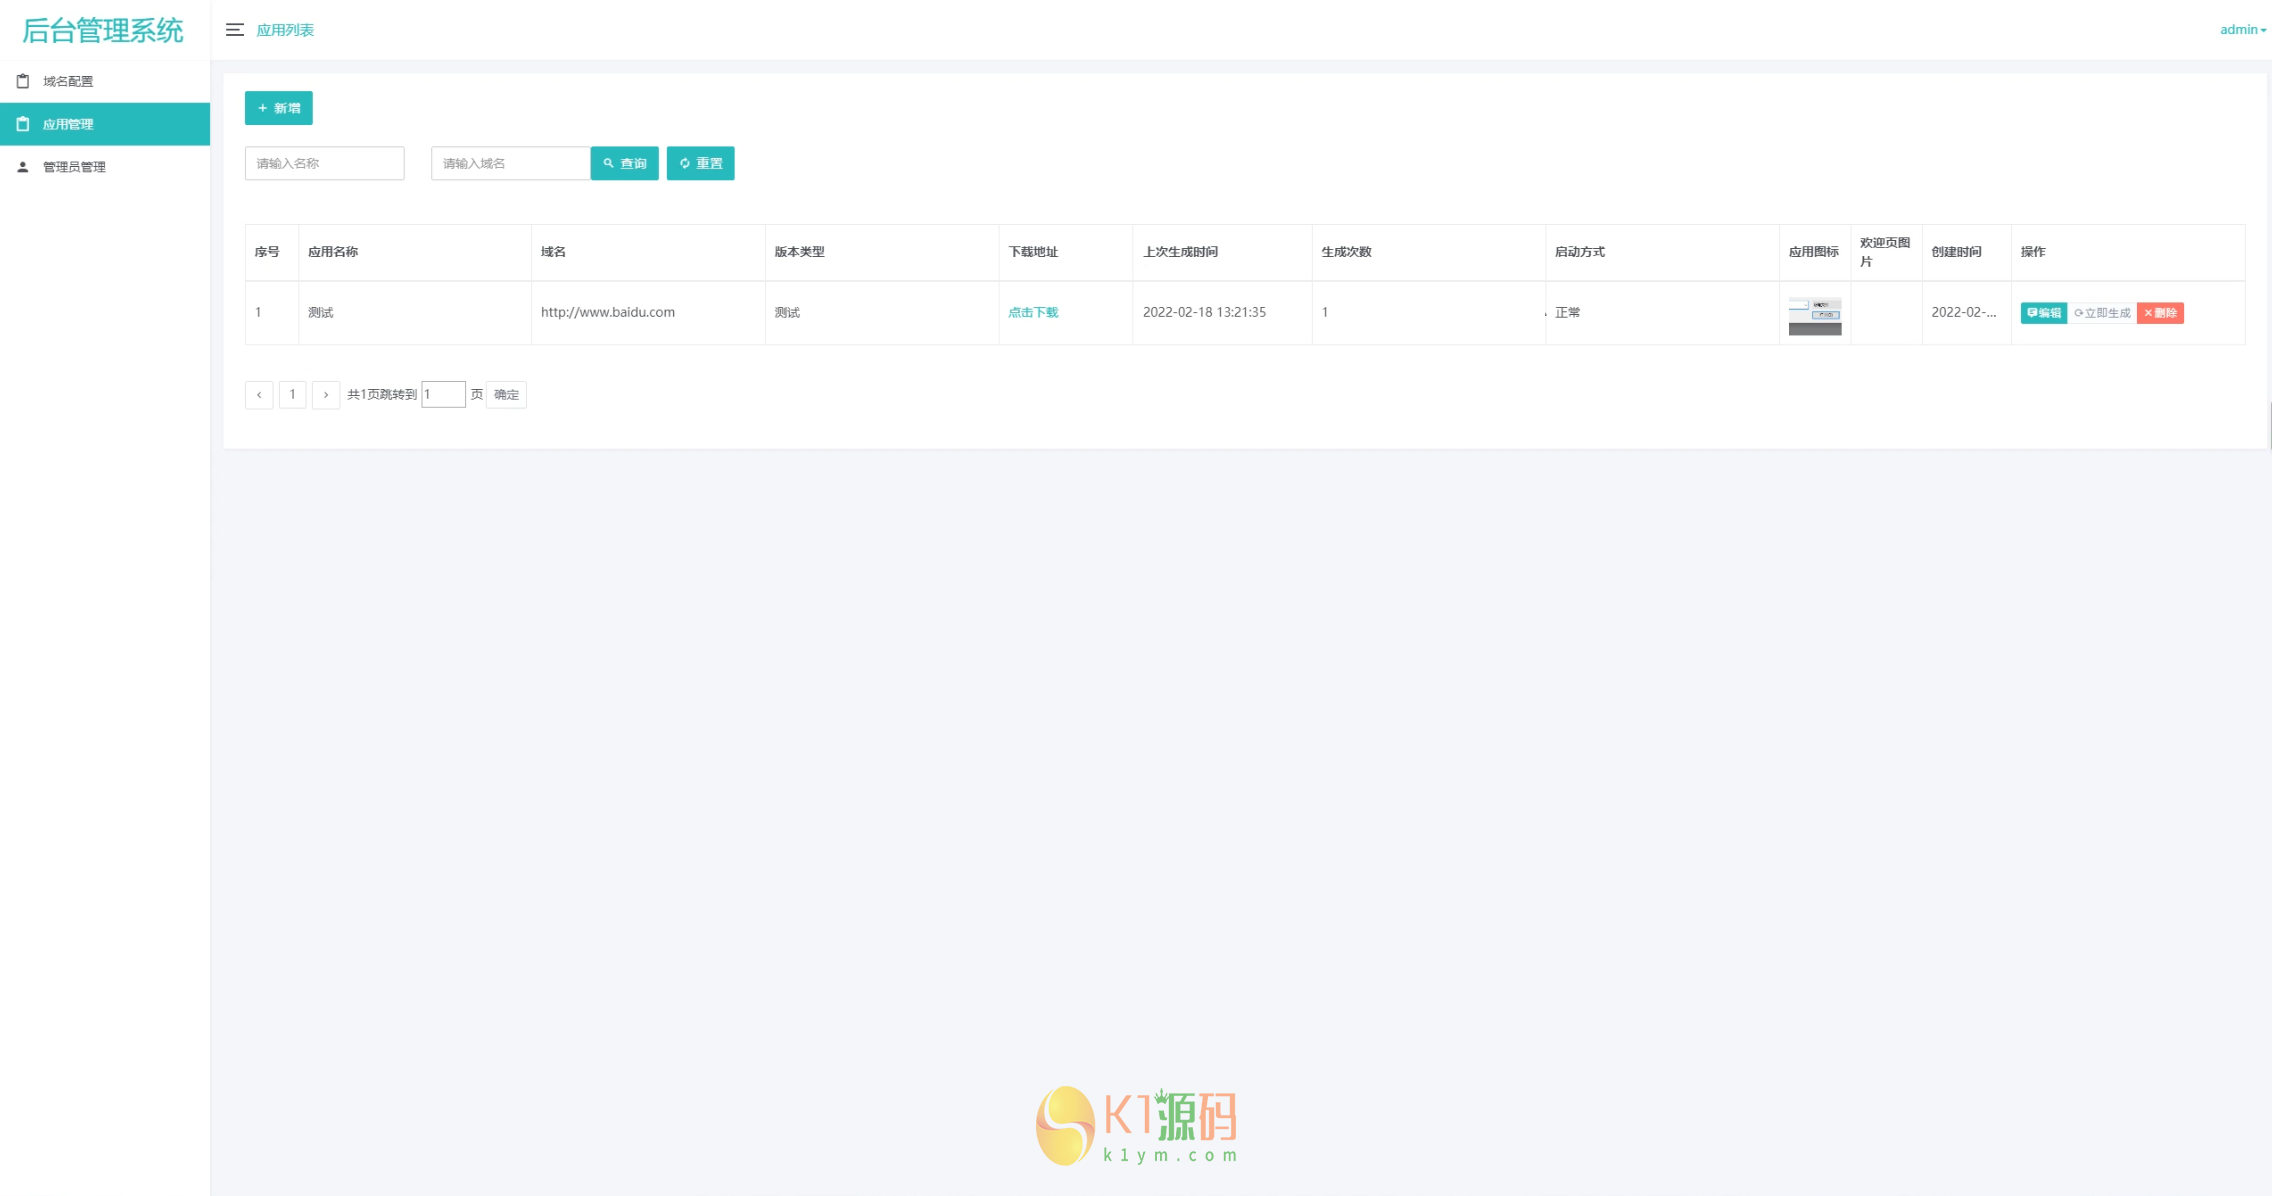Click the 编辑 edit button in row

pos(2043,313)
